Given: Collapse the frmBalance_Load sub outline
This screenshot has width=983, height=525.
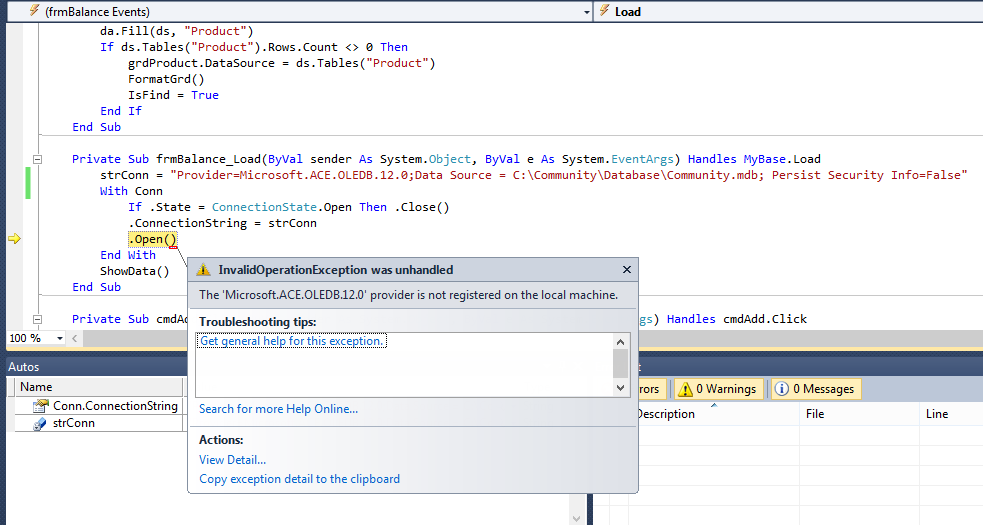Looking at the screenshot, I should tap(38, 159).
